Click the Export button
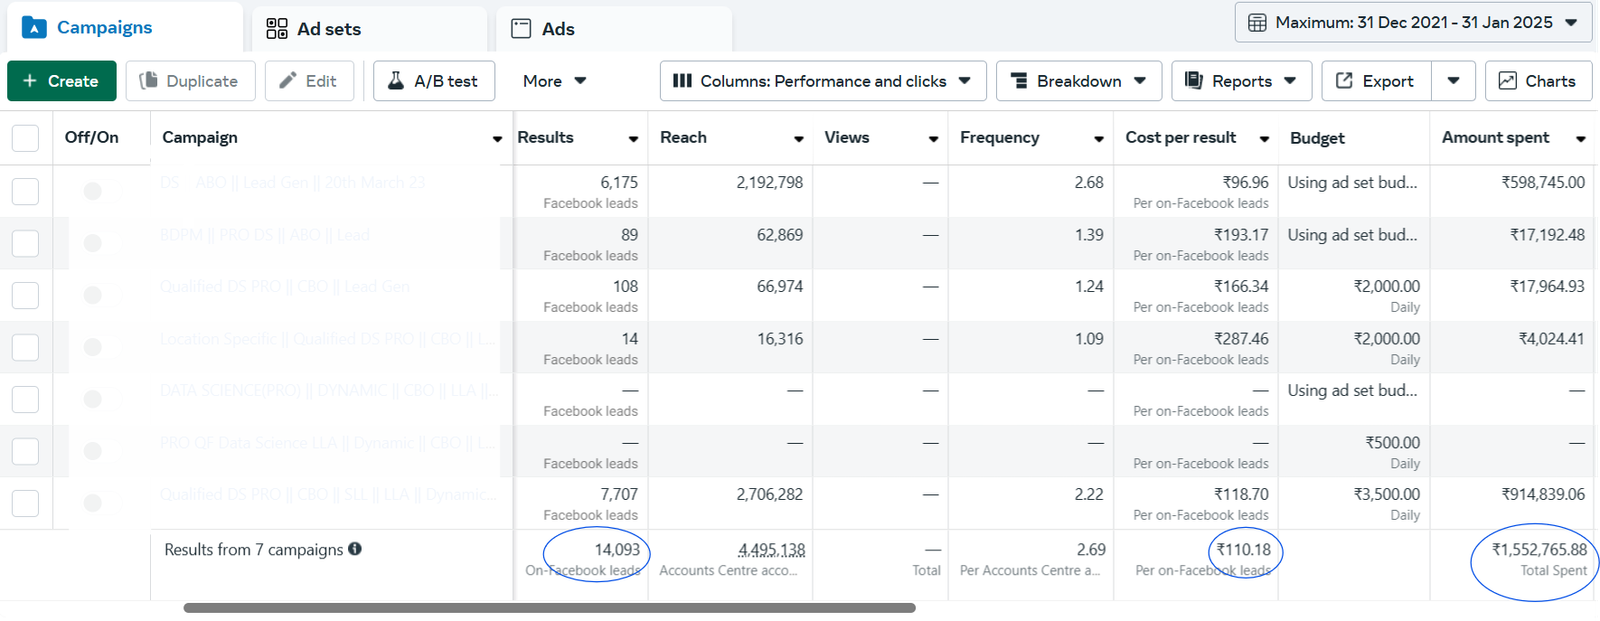The width and height of the screenshot is (1600, 621). pyautogui.click(x=1376, y=81)
